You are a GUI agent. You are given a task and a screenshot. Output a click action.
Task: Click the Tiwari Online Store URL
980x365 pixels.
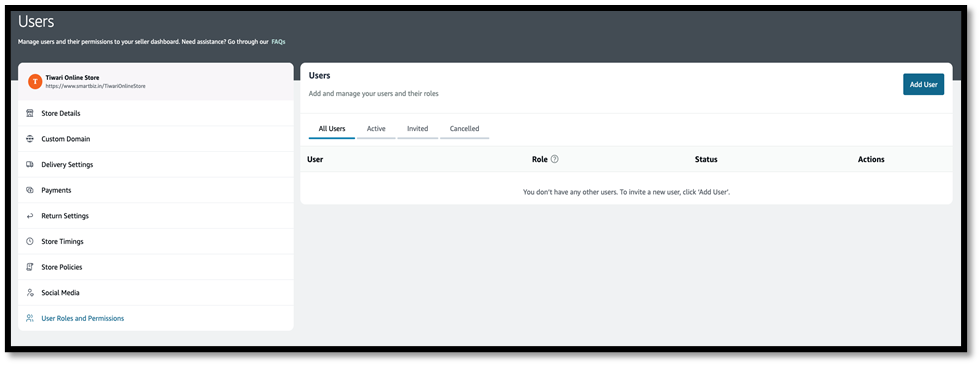[x=96, y=86]
